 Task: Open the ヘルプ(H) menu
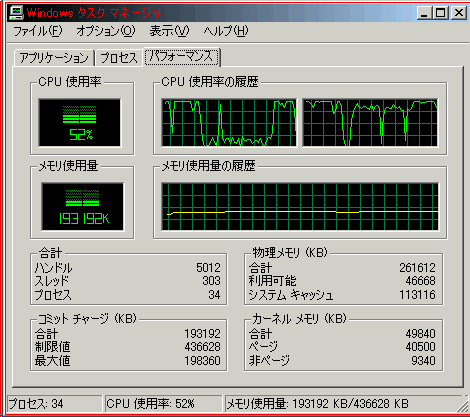pos(226,31)
